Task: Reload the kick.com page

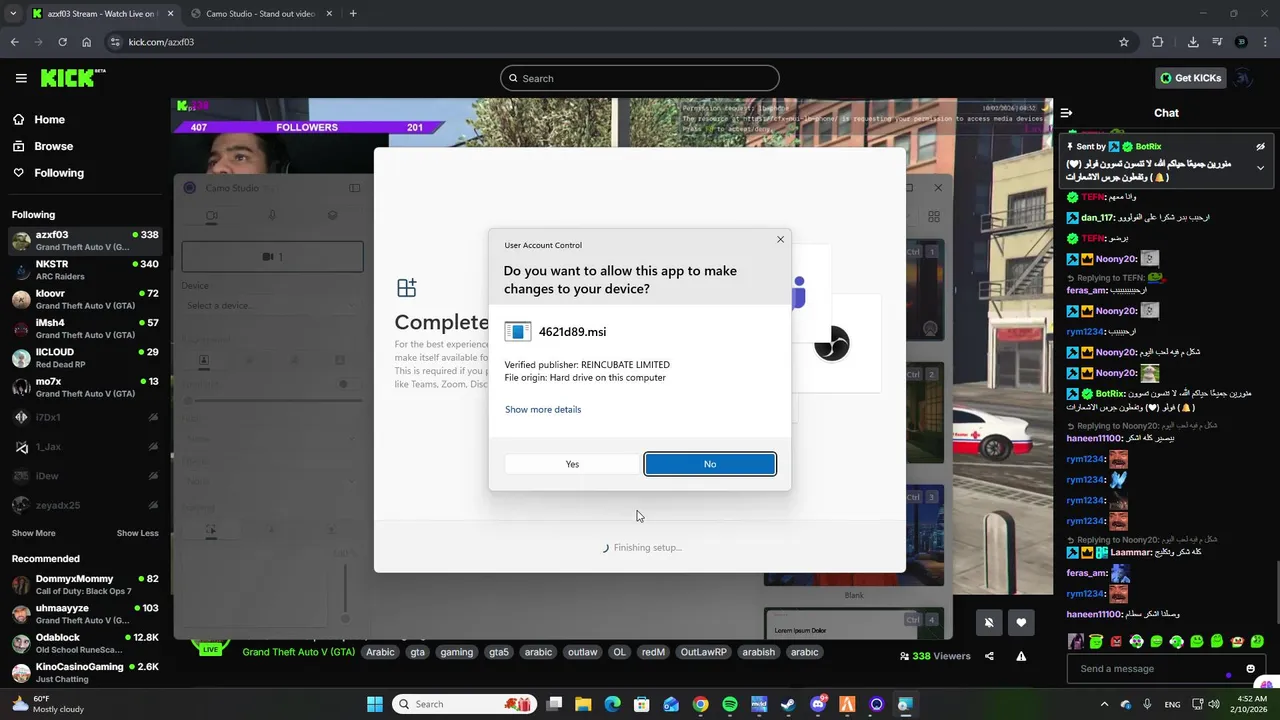Action: (62, 42)
